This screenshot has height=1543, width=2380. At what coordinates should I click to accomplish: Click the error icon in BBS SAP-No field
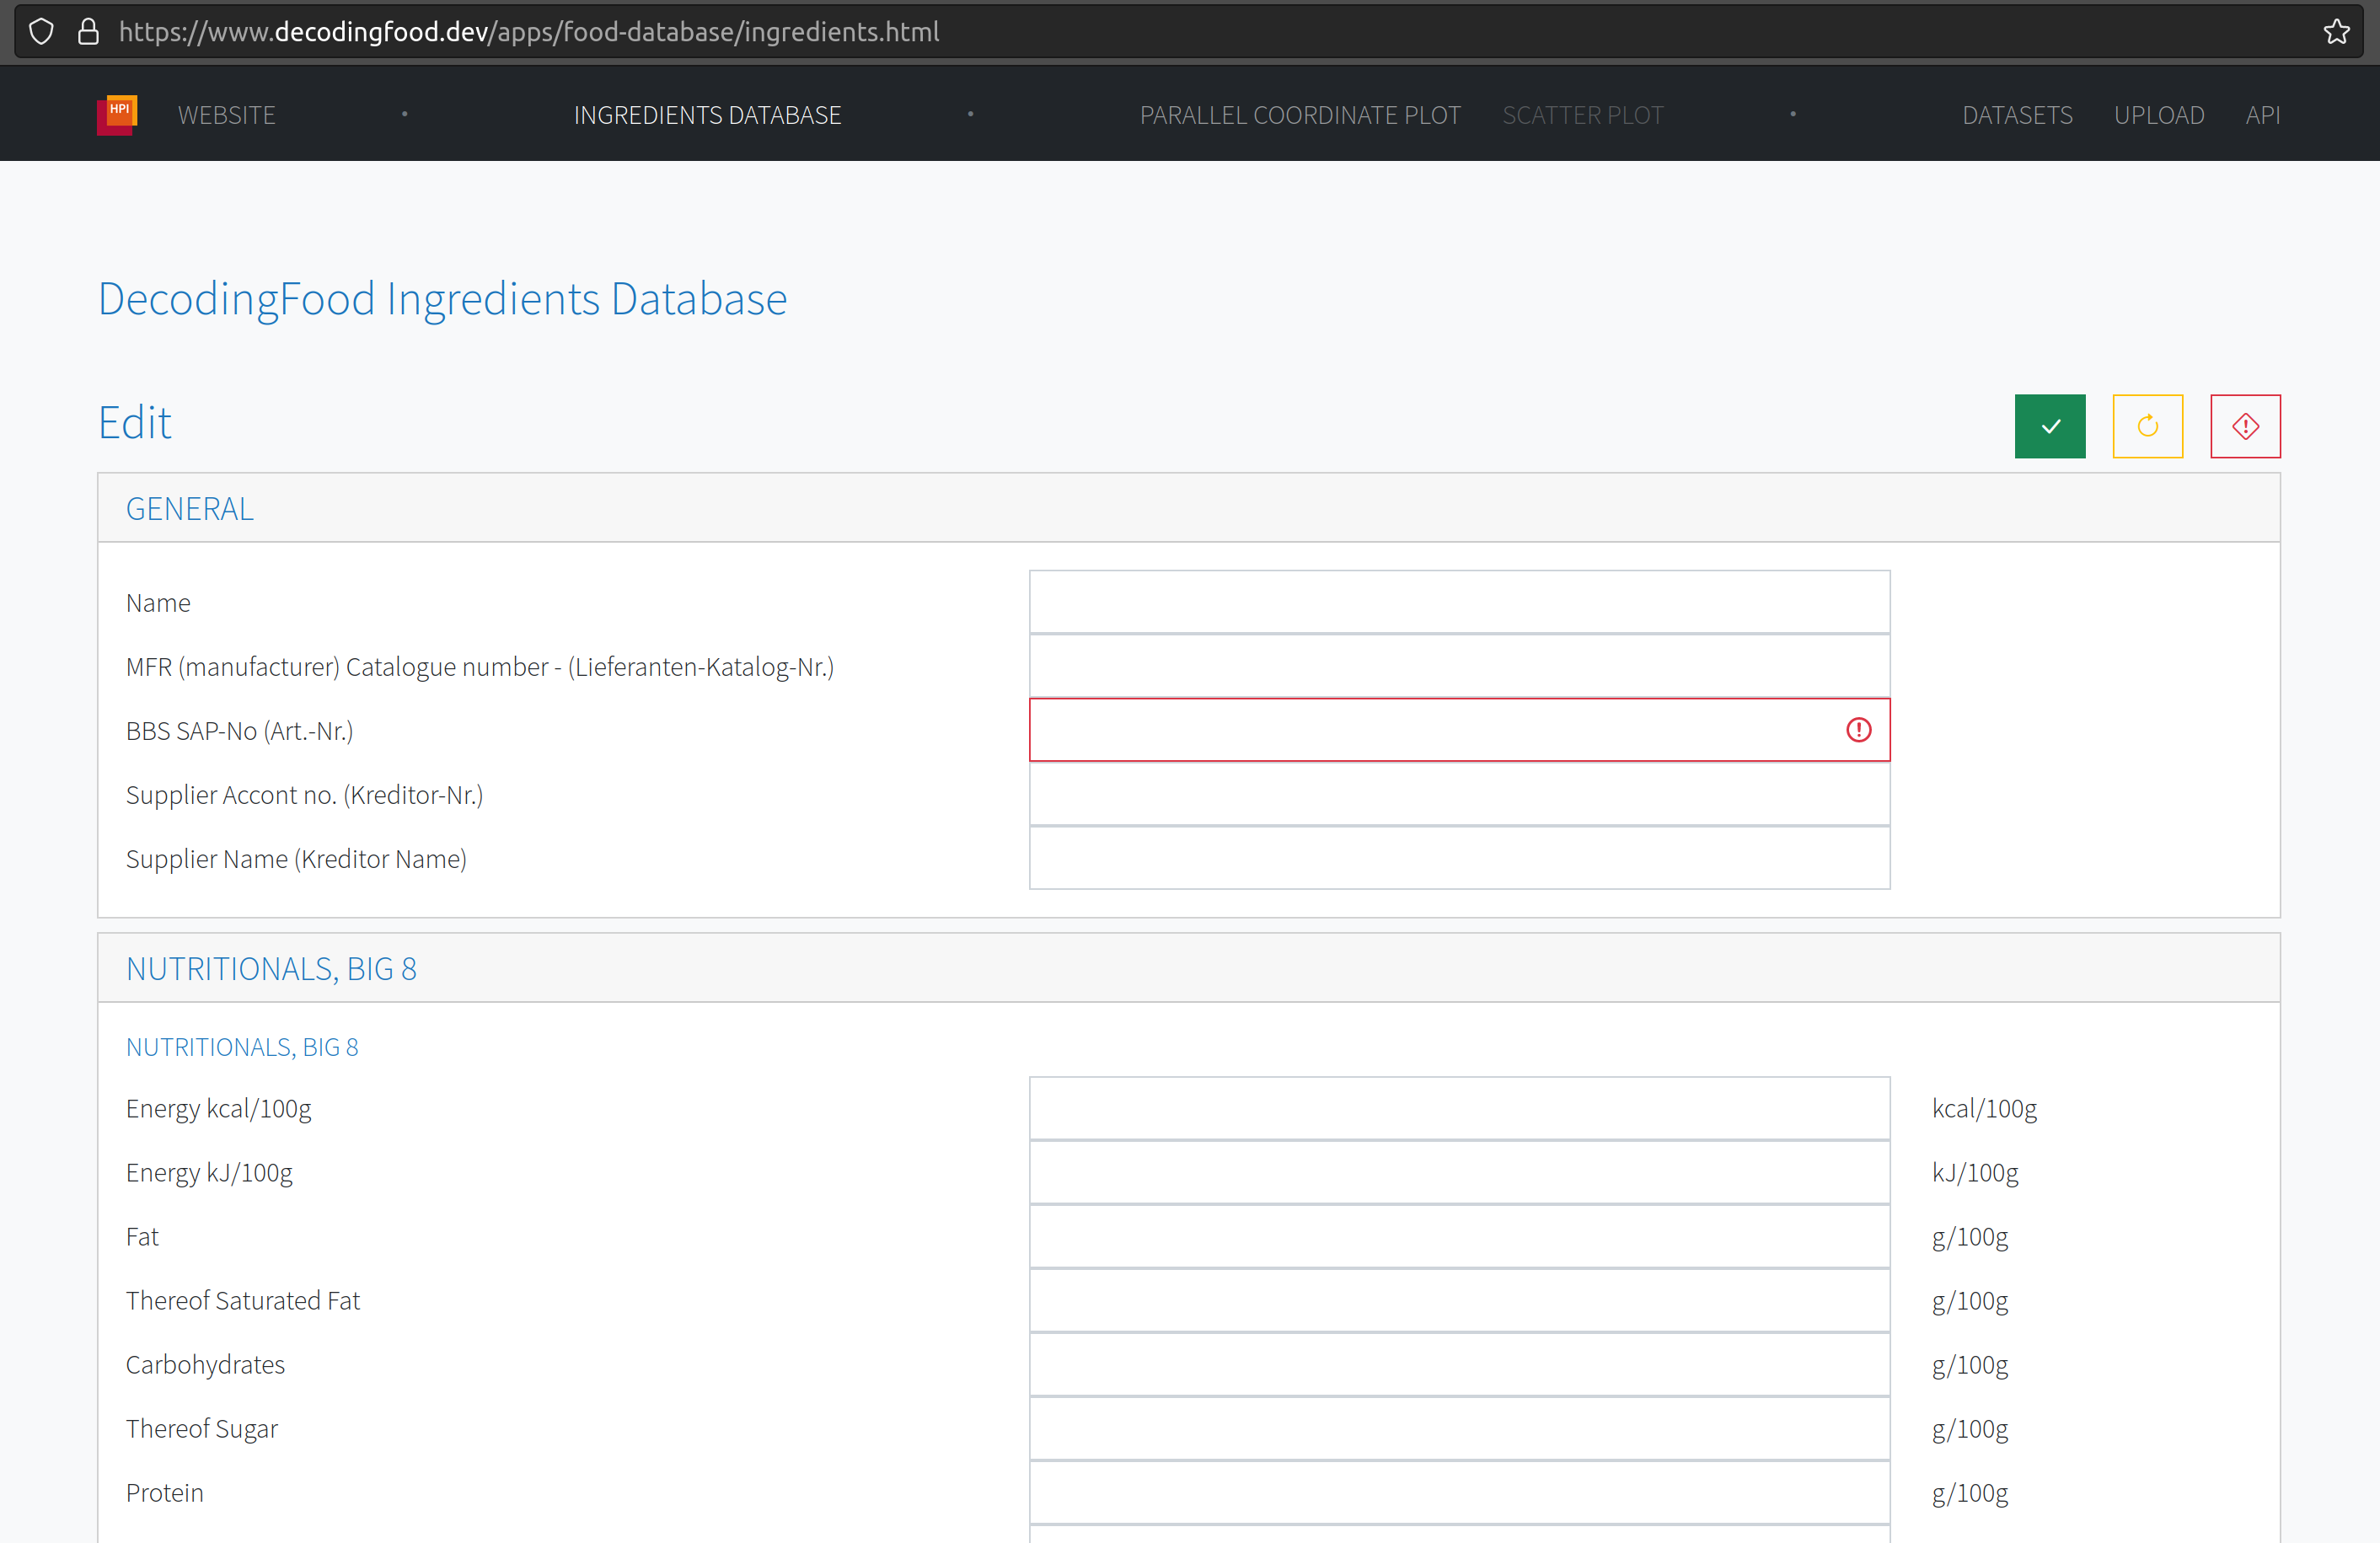click(1858, 730)
